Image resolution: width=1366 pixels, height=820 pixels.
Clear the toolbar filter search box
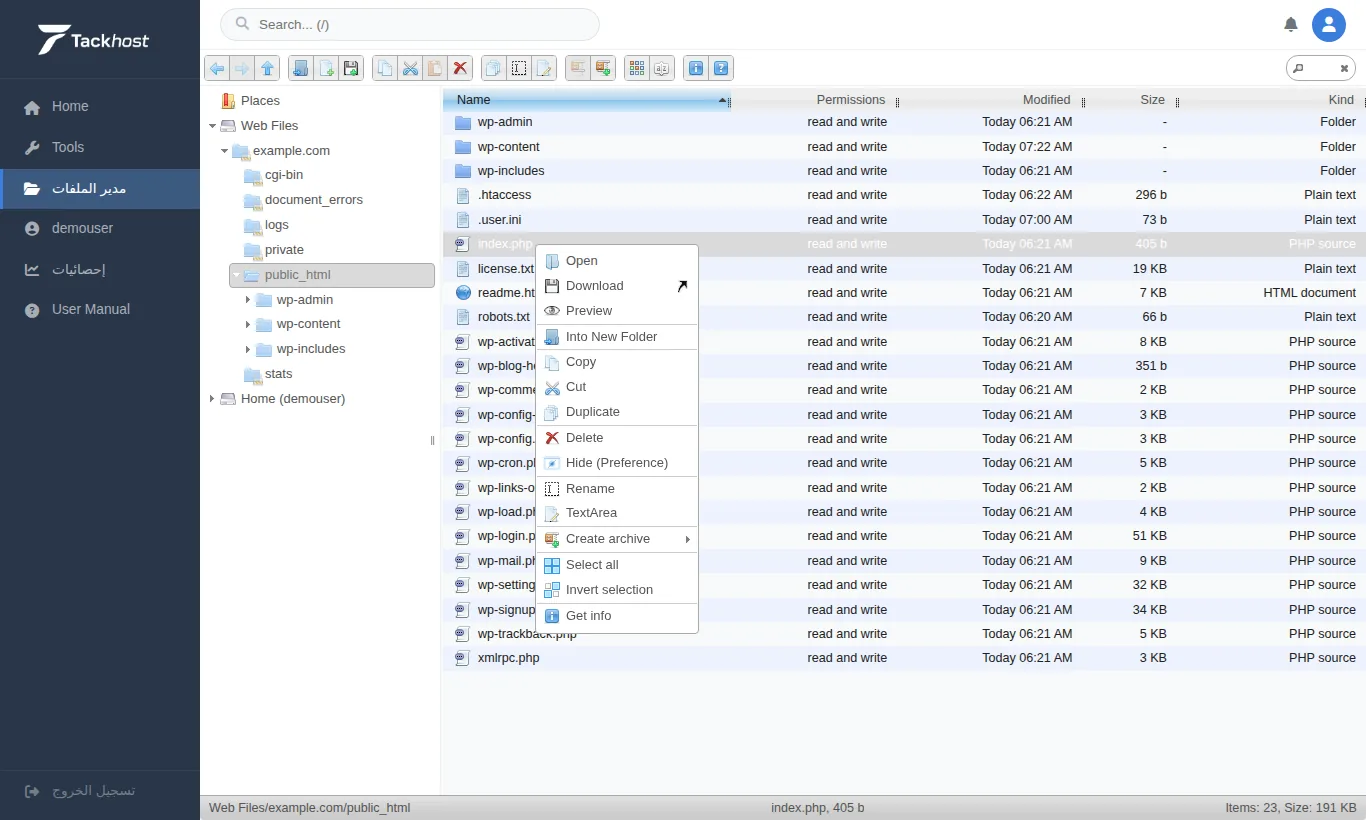[1344, 68]
